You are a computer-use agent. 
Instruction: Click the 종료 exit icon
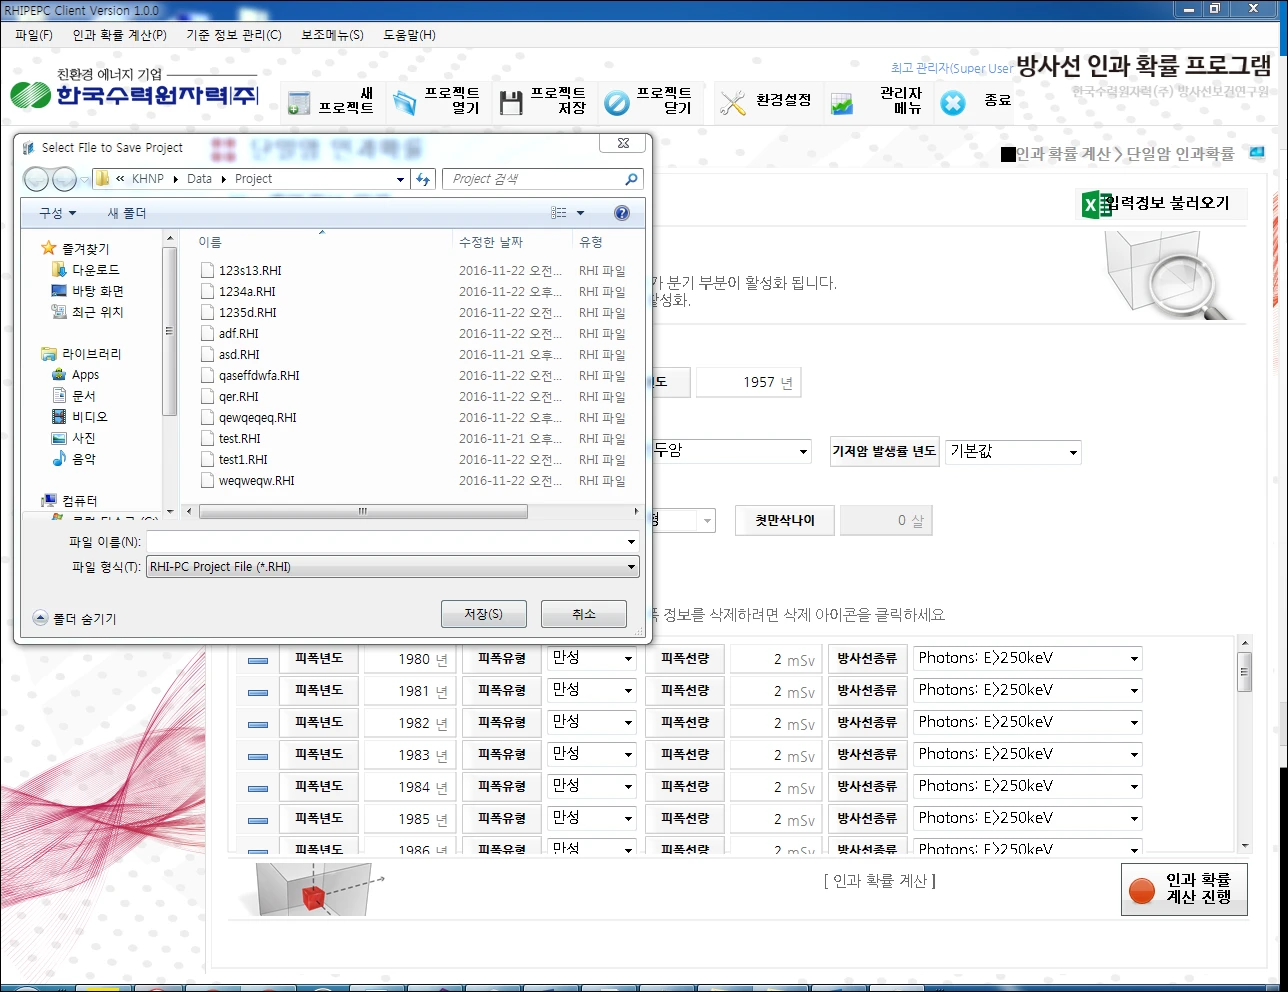point(953,102)
